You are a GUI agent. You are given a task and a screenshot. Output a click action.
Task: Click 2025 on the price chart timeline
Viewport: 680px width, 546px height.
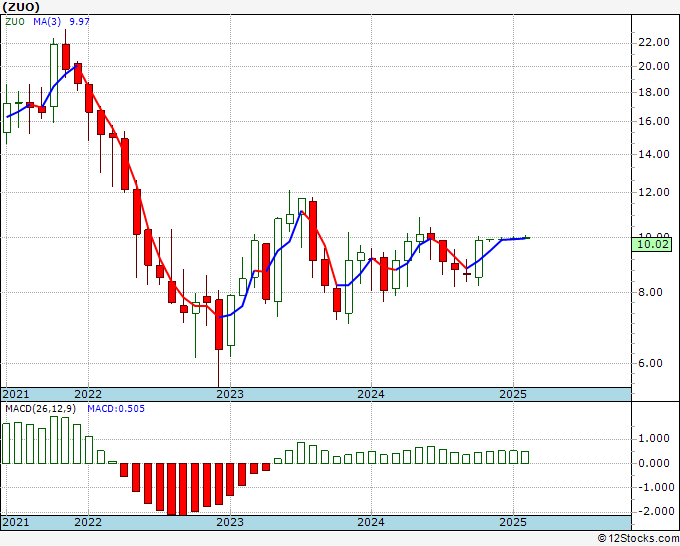pyautogui.click(x=513, y=394)
